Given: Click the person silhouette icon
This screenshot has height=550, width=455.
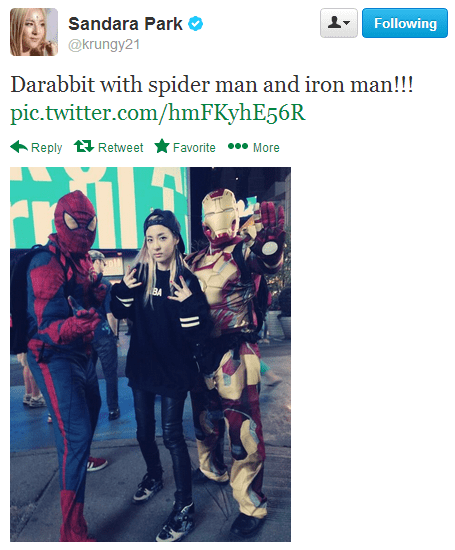Looking at the screenshot, I should coord(334,23).
